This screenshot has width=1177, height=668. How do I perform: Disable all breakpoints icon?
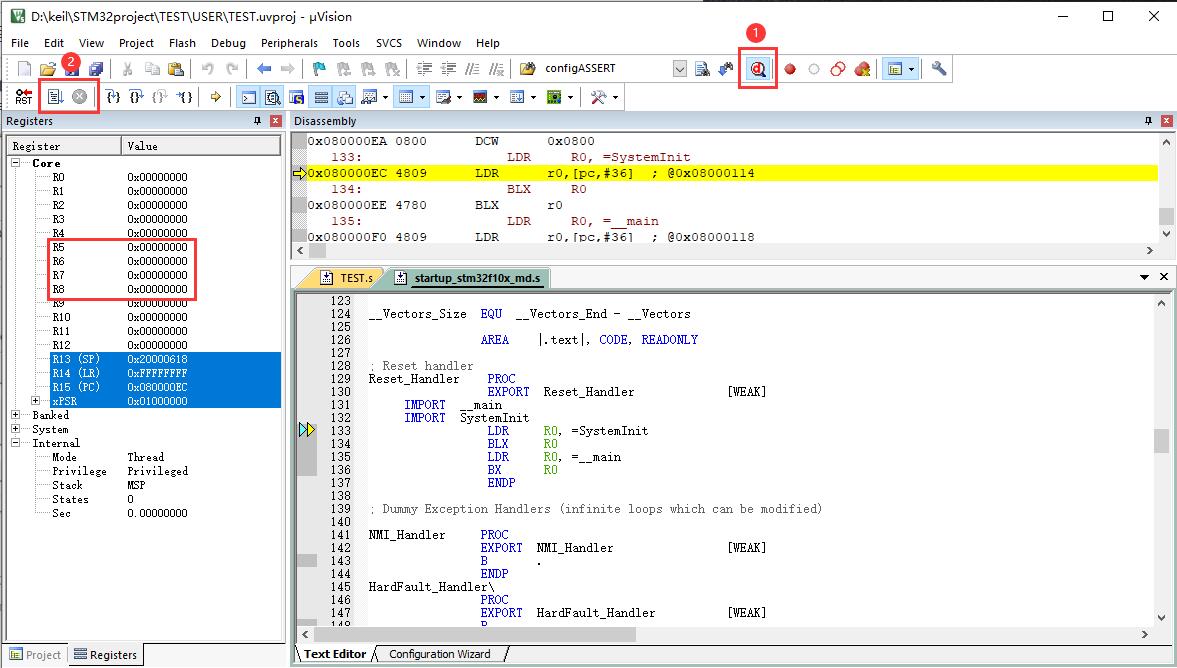838,69
